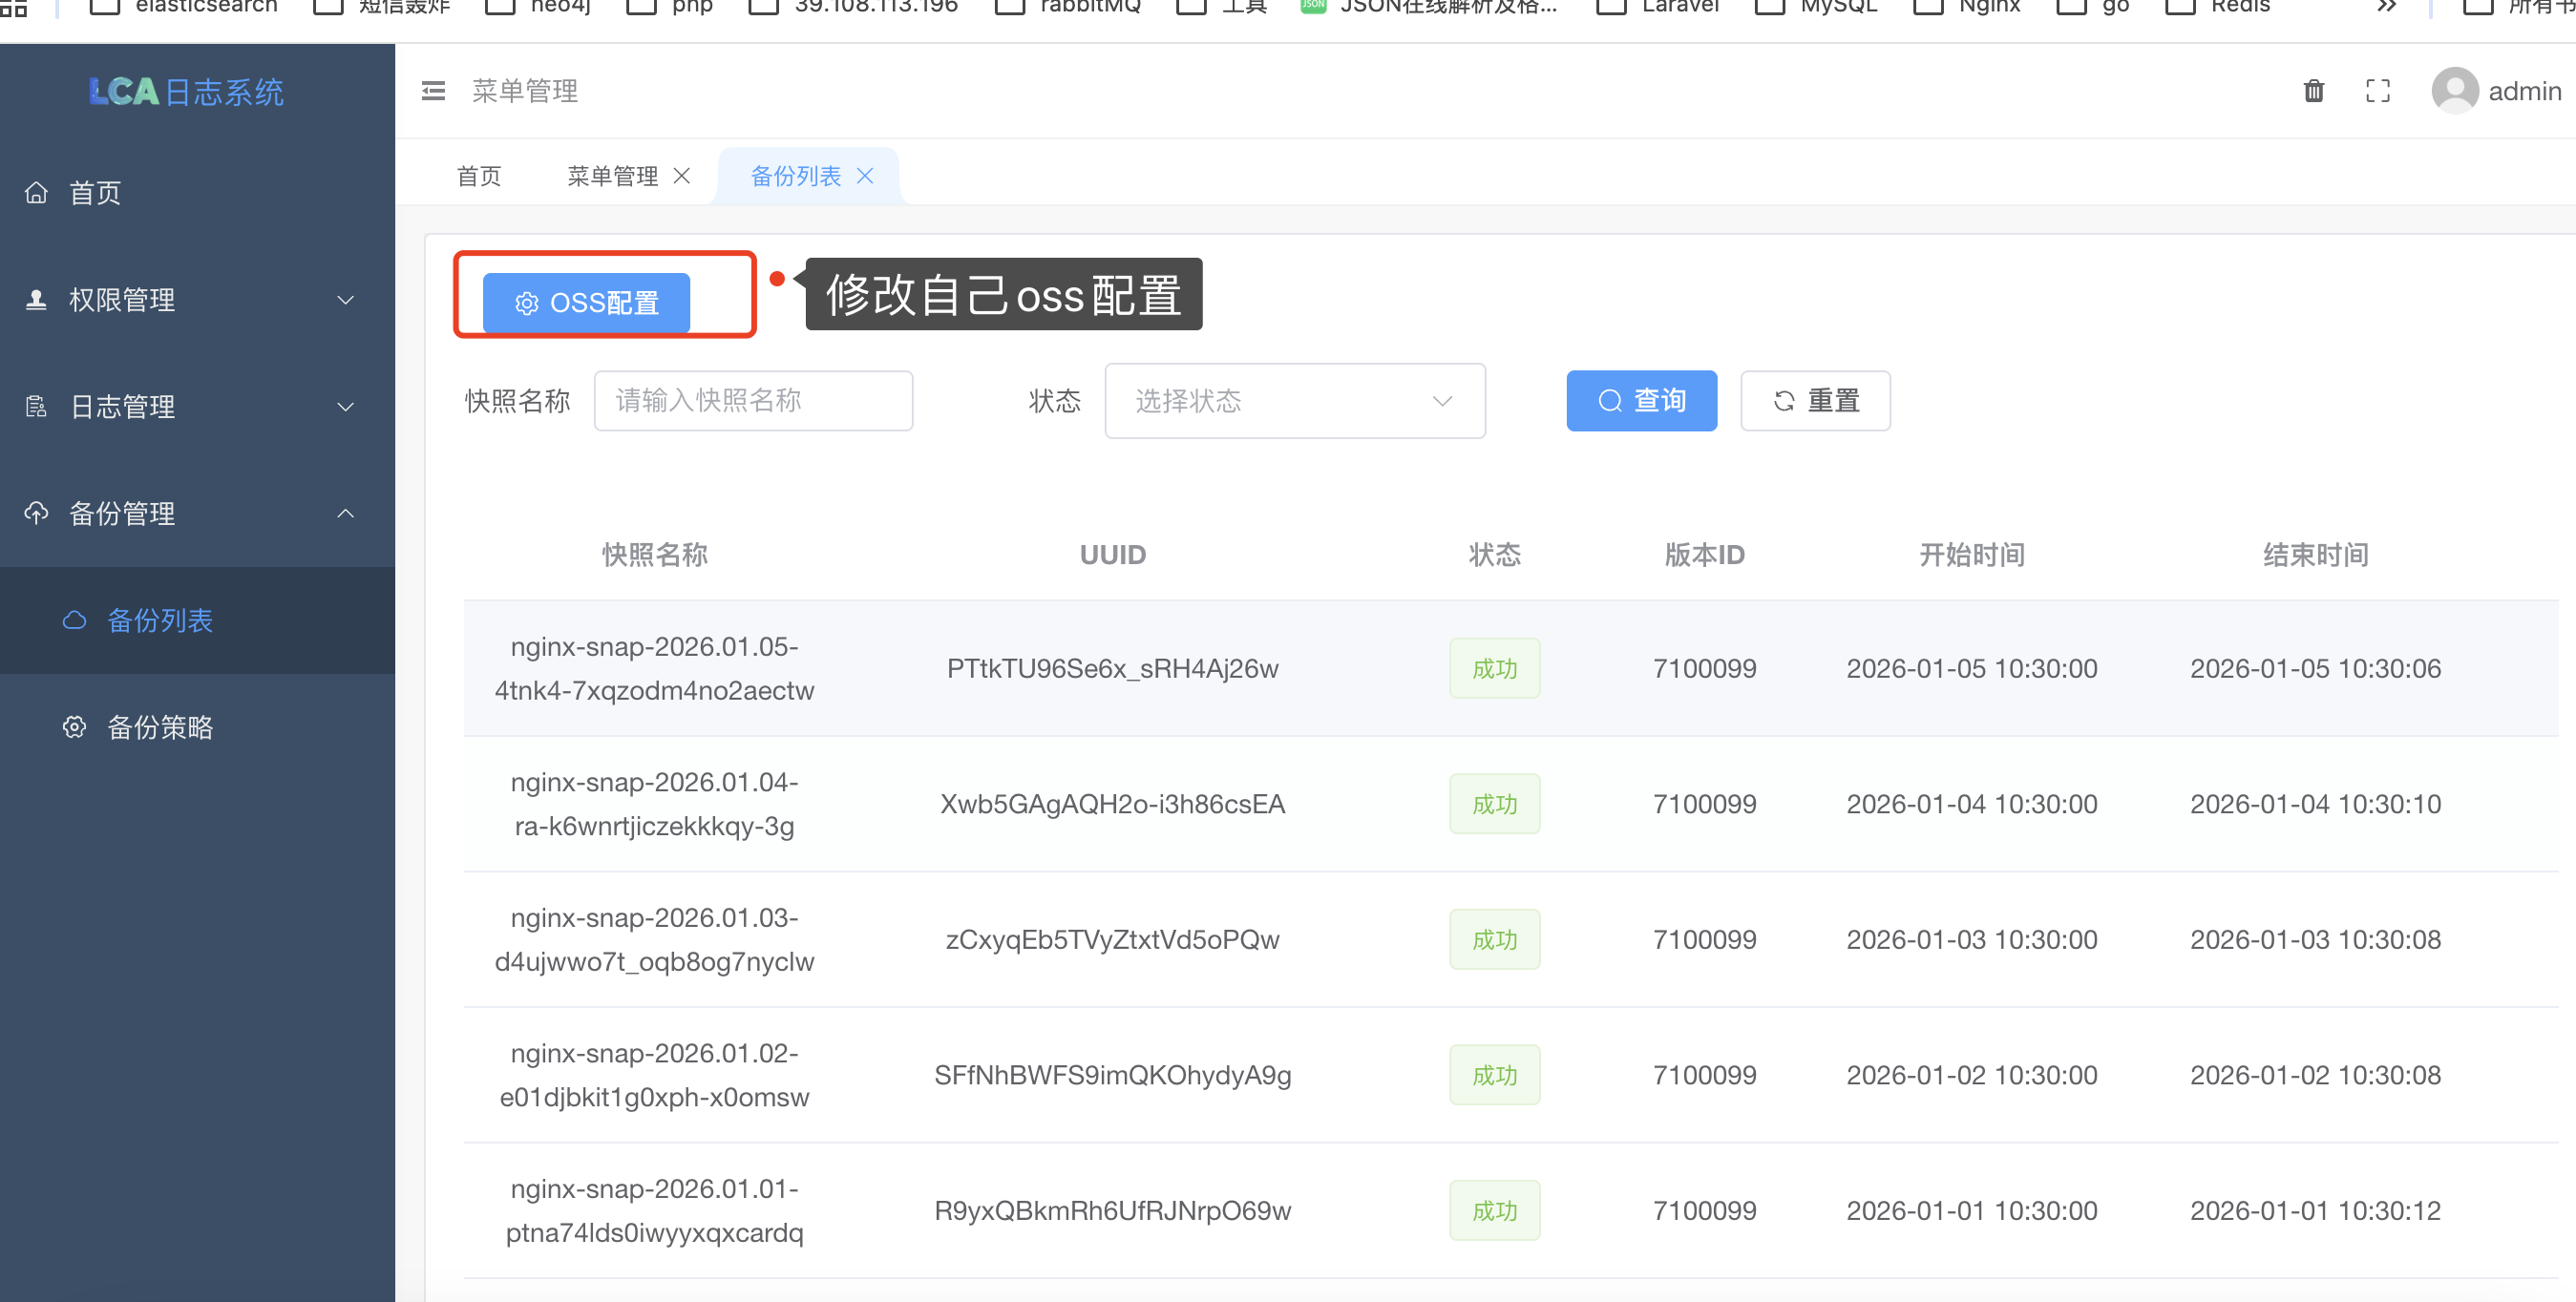The width and height of the screenshot is (2576, 1302).
Task: Collapse sidebar with hamburger menu icon
Action: coord(433,91)
